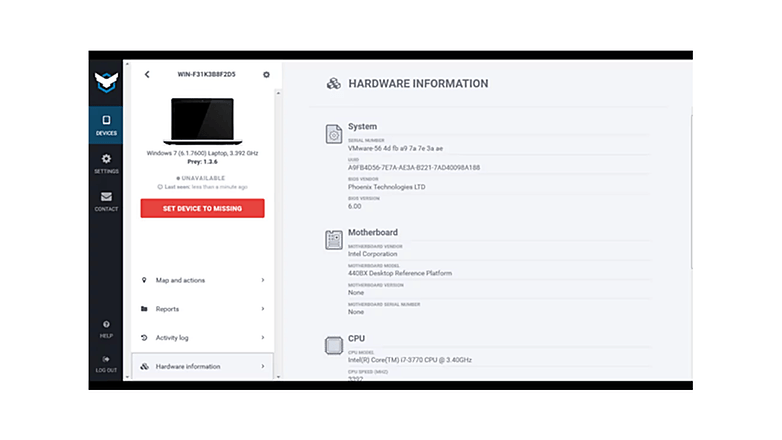Open Activity log menu item
Screen dimensions: 782x440
click(x=202, y=338)
